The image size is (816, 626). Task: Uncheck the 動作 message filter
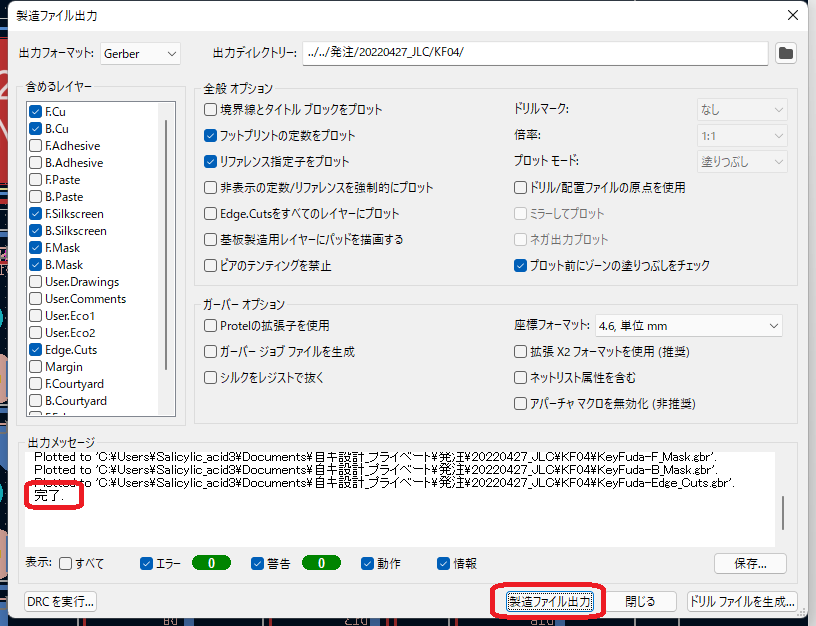point(367,564)
